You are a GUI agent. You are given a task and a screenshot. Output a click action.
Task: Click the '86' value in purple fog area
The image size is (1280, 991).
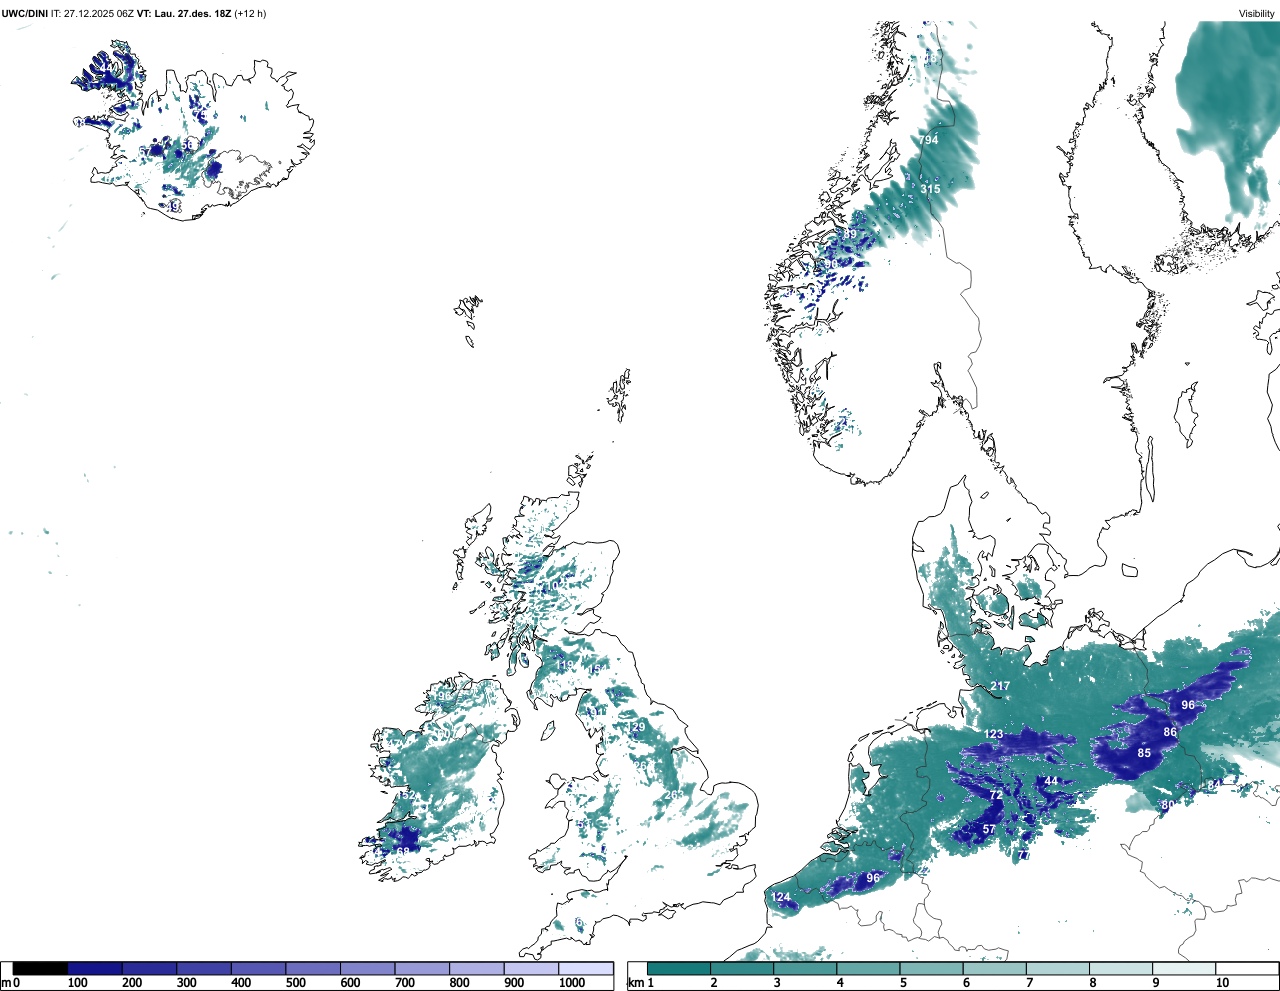tap(1170, 733)
